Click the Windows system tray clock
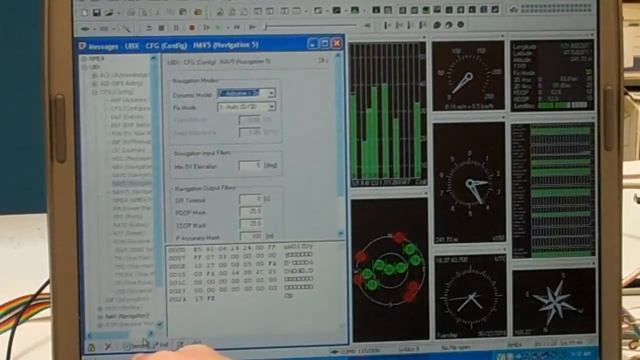Image resolution: width=640 pixels, height=360 pixels. [x=581, y=354]
